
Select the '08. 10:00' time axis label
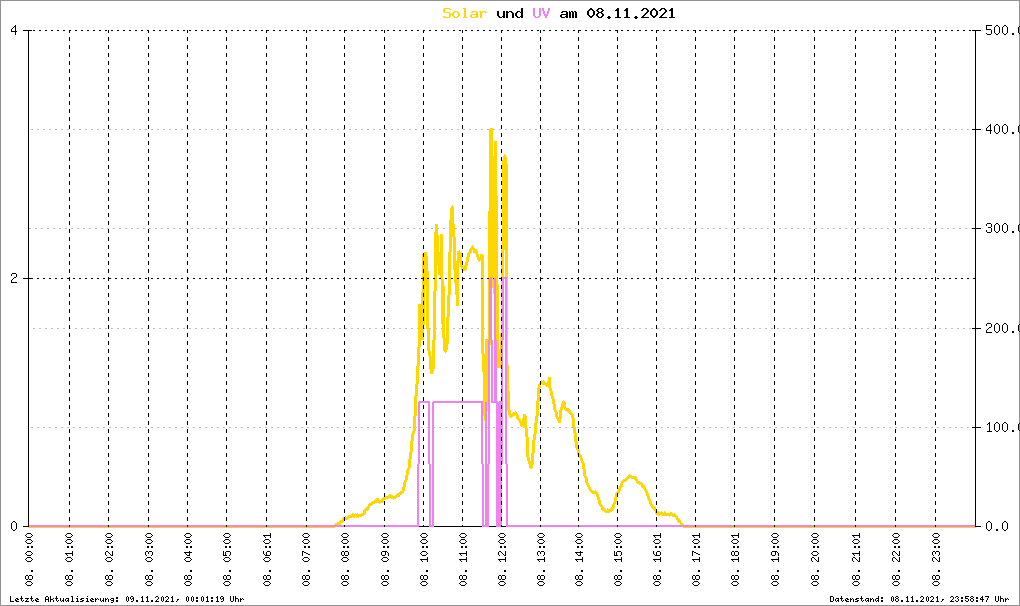pyautogui.click(x=423, y=560)
